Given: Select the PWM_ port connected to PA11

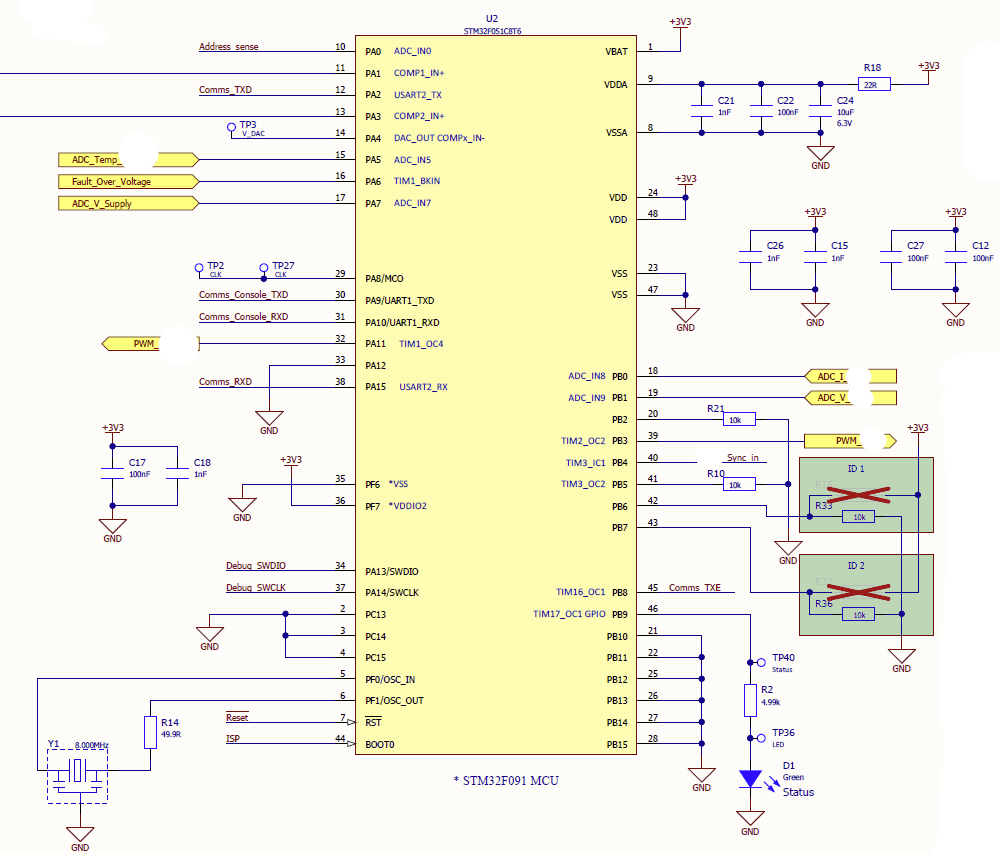Looking at the screenshot, I should pyautogui.click(x=150, y=344).
